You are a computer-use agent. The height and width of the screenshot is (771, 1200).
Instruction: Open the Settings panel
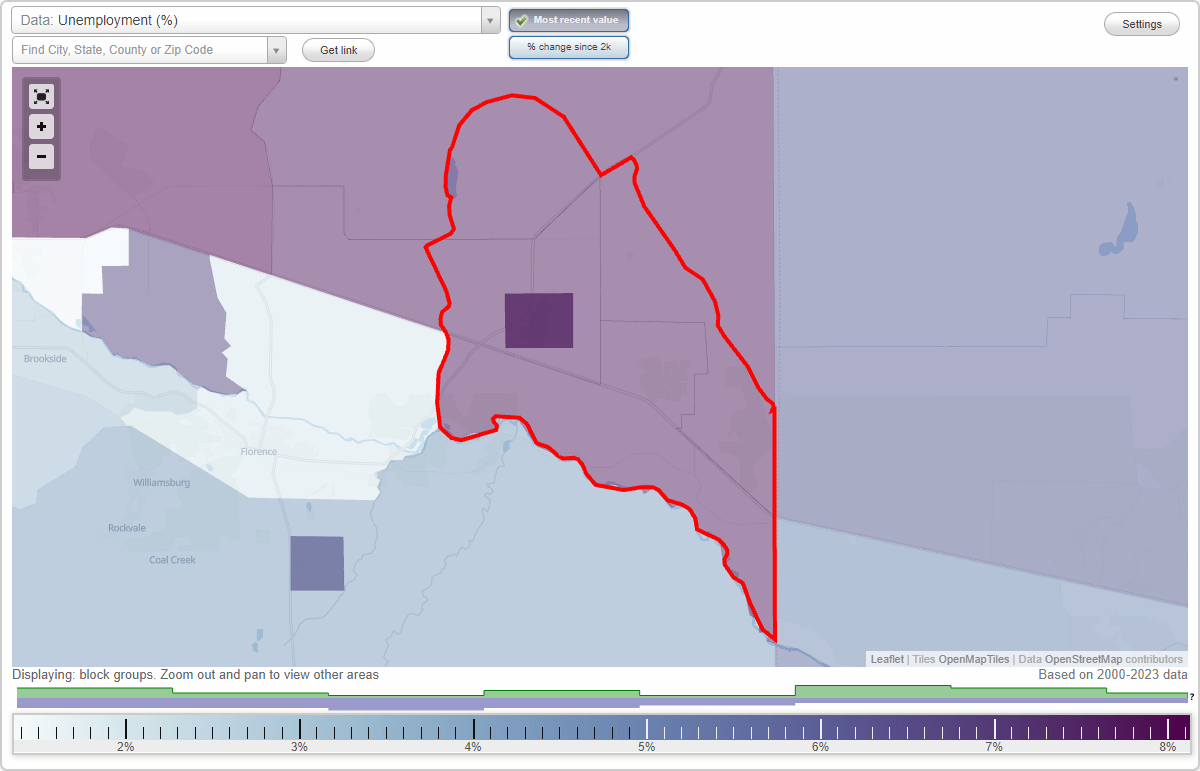point(1141,23)
